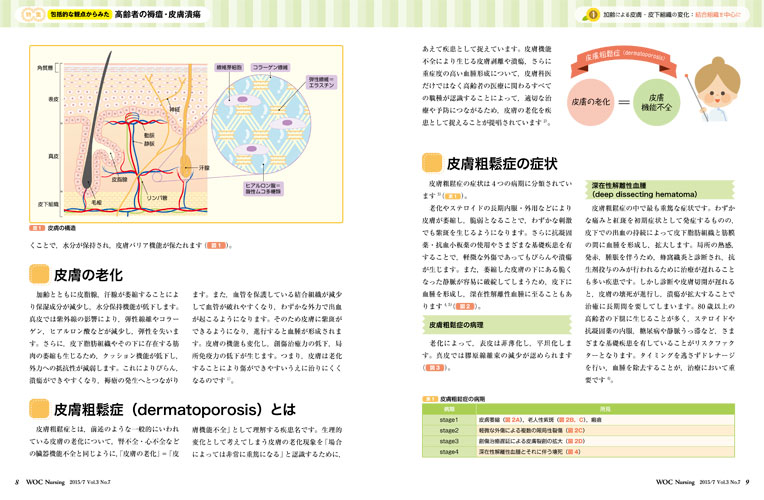Click the purple '弾性線維＝エラスチン' label box
764x500 pixels.
(x=322, y=82)
